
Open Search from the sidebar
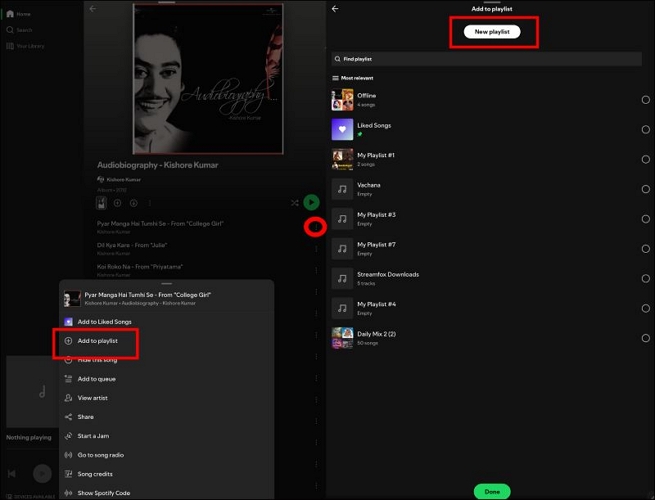[19, 30]
